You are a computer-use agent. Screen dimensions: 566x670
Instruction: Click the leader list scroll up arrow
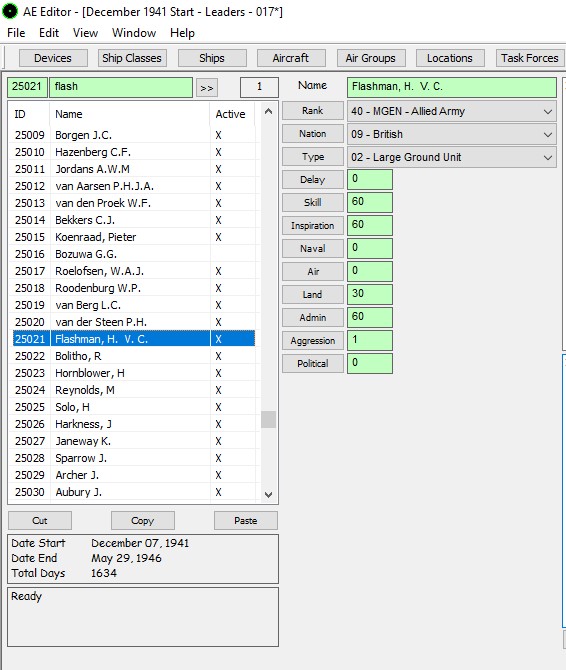268,112
